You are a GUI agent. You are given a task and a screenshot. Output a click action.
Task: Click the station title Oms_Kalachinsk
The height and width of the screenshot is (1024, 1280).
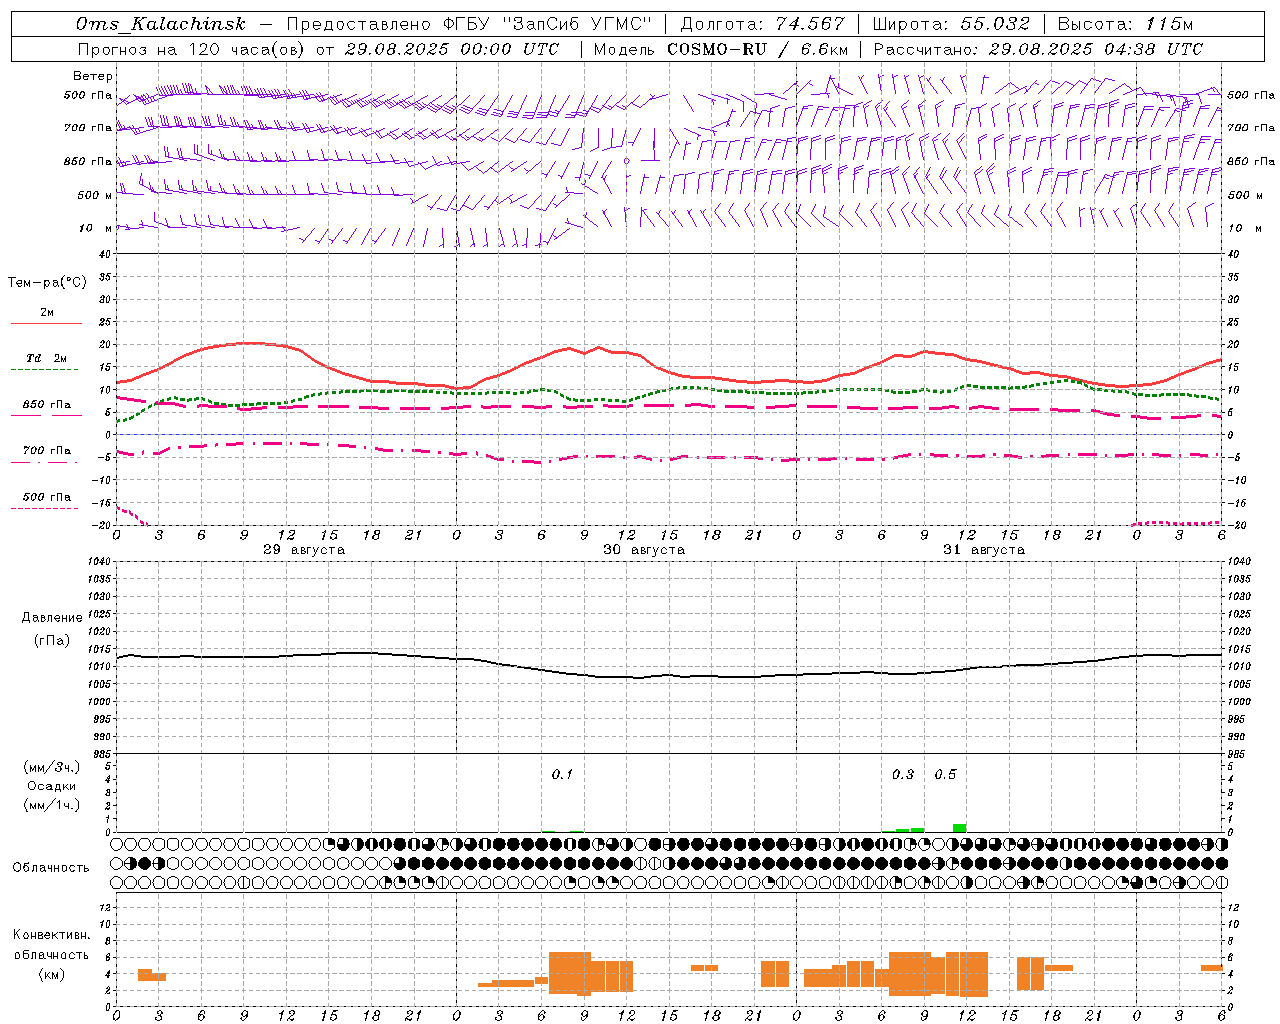161,24
